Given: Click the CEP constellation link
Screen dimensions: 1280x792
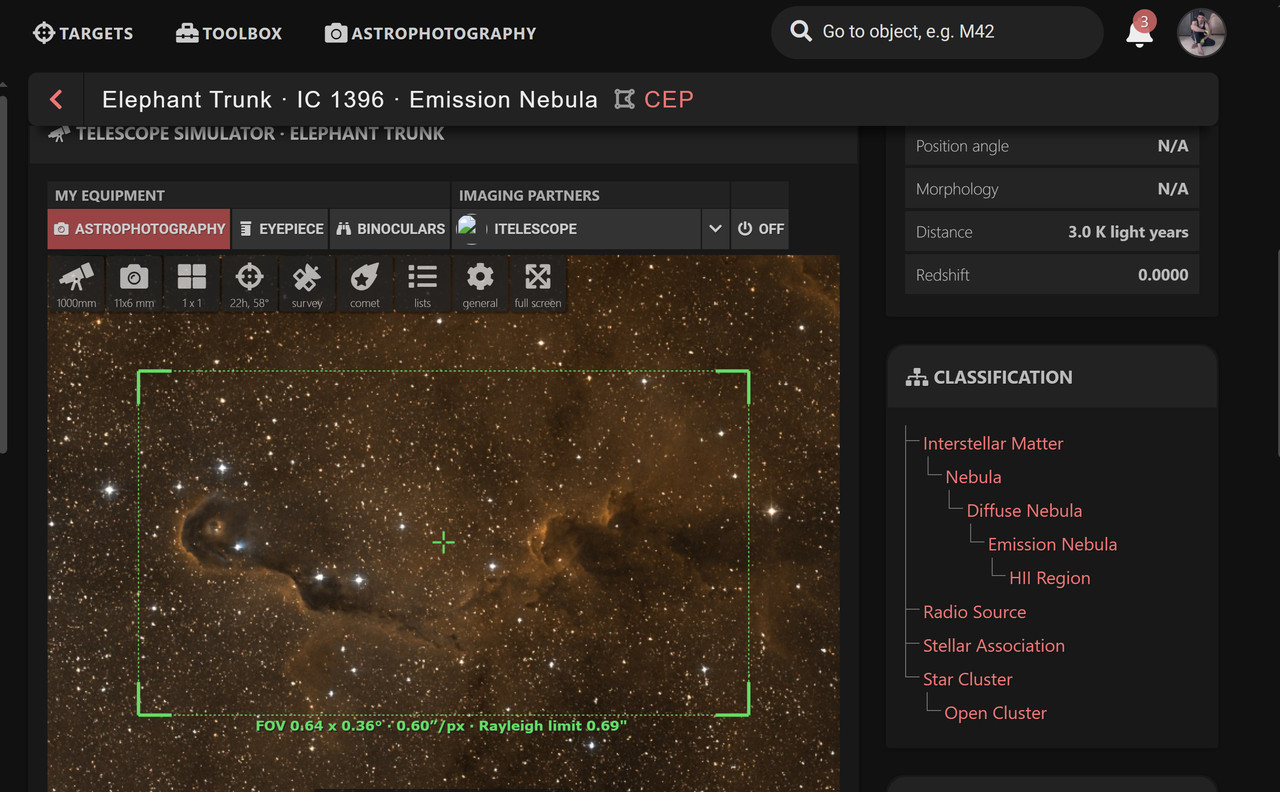Looking at the screenshot, I should [669, 100].
